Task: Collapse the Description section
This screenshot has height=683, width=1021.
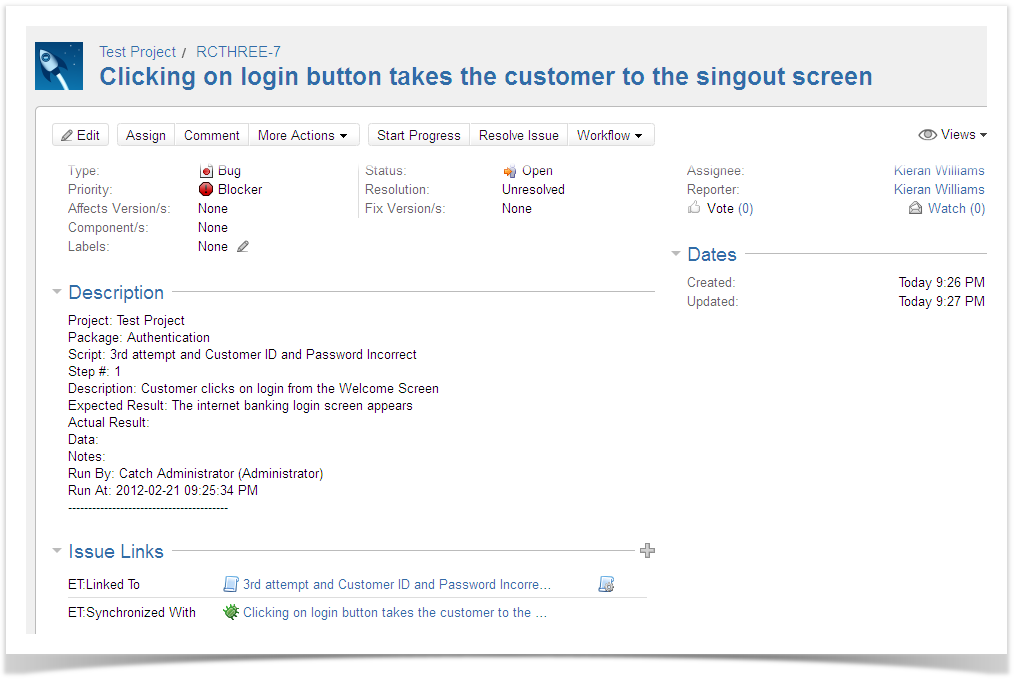Action: pyautogui.click(x=56, y=293)
